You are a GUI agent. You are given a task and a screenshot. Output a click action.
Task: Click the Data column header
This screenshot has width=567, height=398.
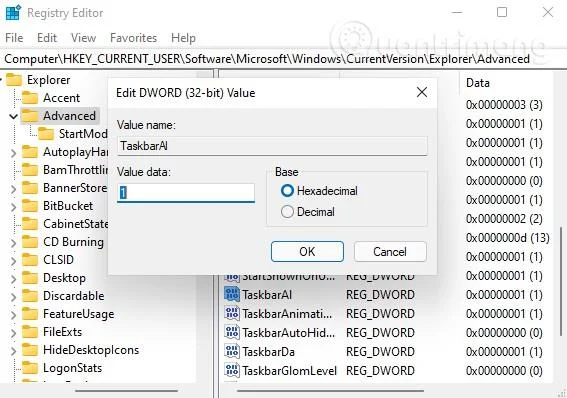(478, 83)
